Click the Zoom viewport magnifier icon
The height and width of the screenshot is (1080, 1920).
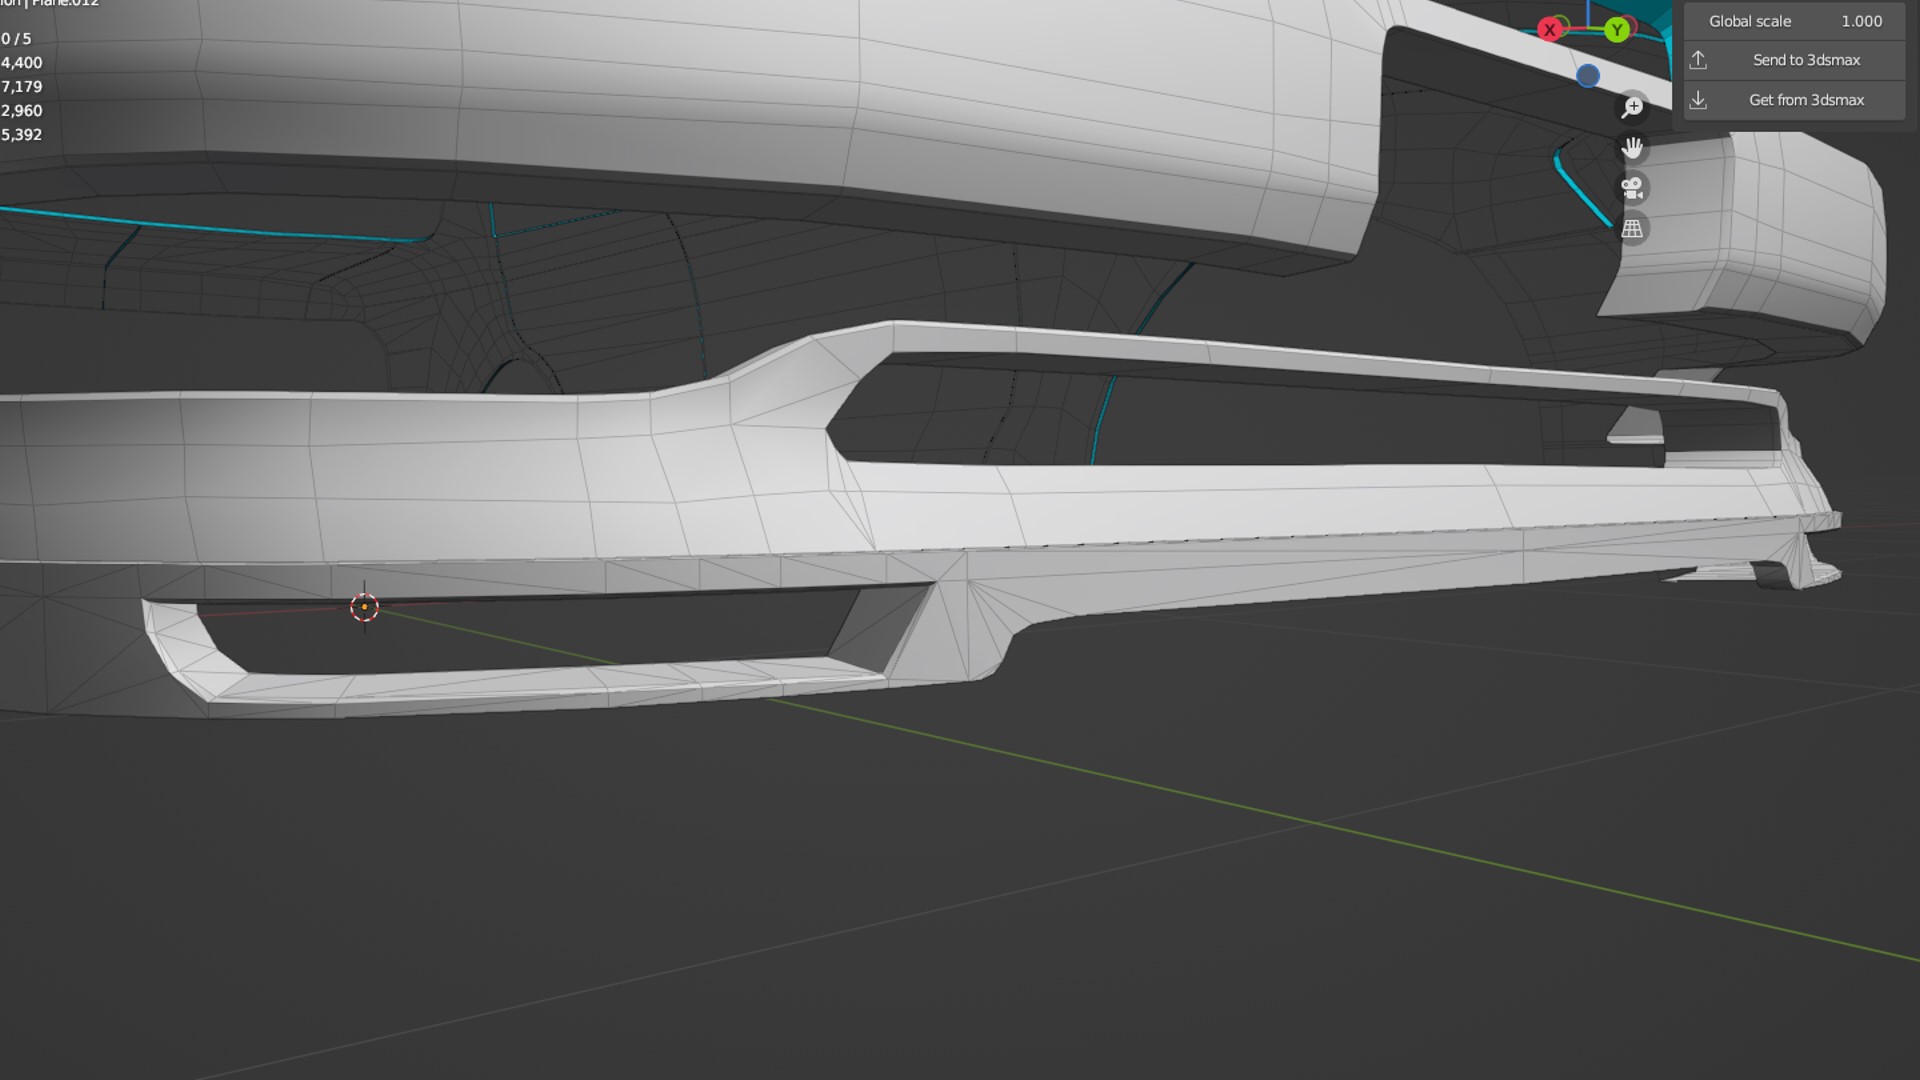(1632, 107)
